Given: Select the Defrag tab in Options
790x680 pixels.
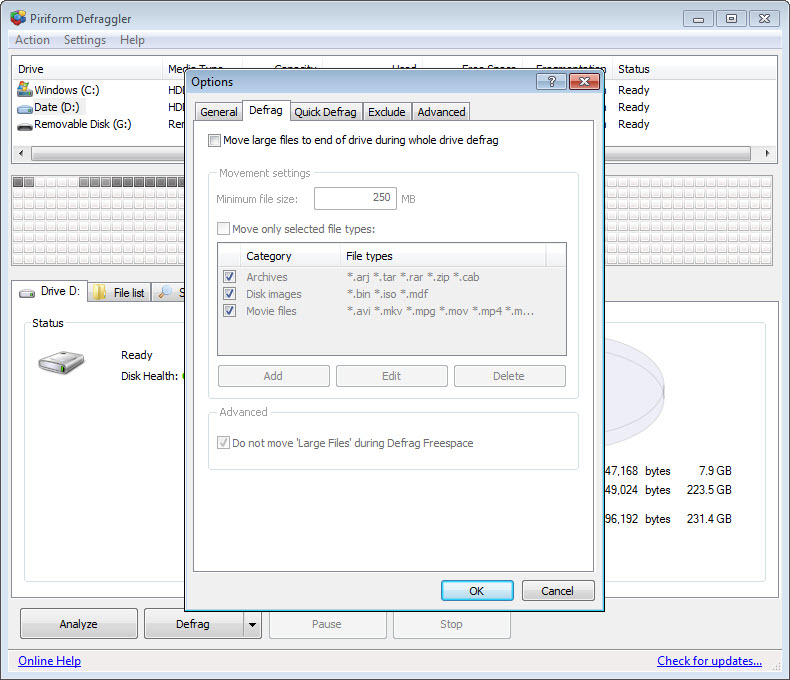Looking at the screenshot, I should click(266, 110).
